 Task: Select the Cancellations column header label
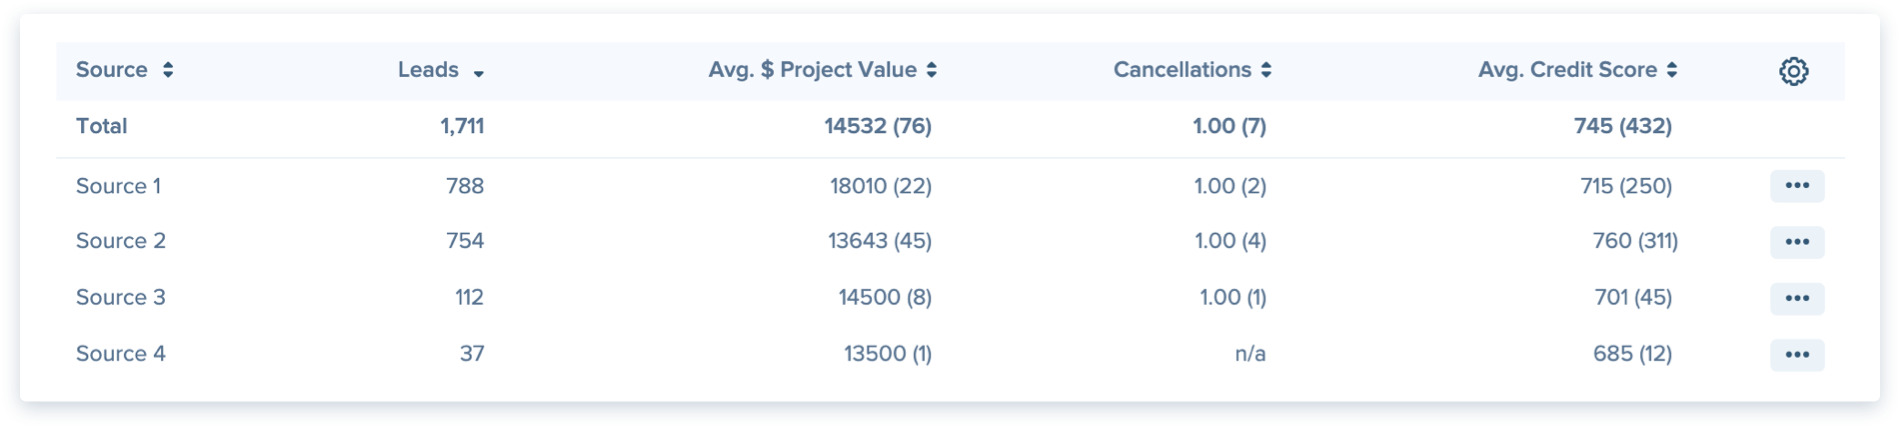click(x=1182, y=70)
